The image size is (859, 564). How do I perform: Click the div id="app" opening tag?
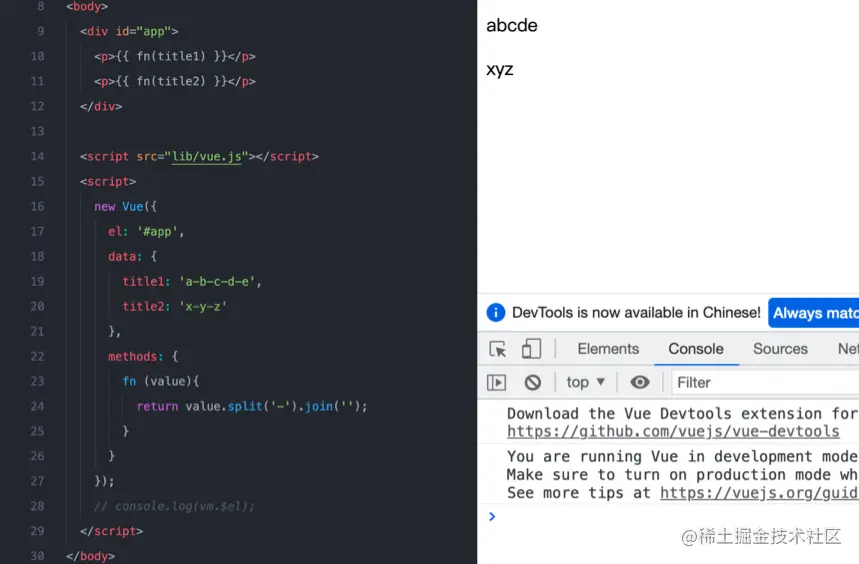point(129,31)
